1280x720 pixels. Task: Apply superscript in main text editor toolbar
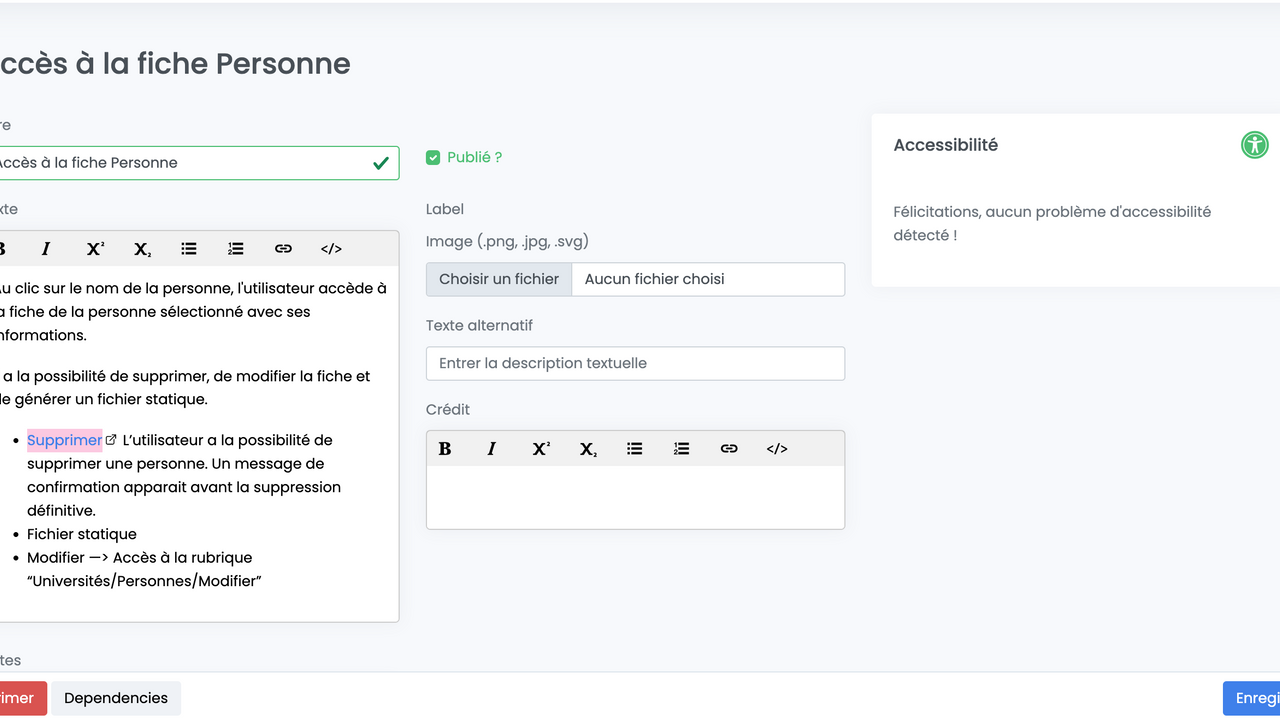click(95, 249)
